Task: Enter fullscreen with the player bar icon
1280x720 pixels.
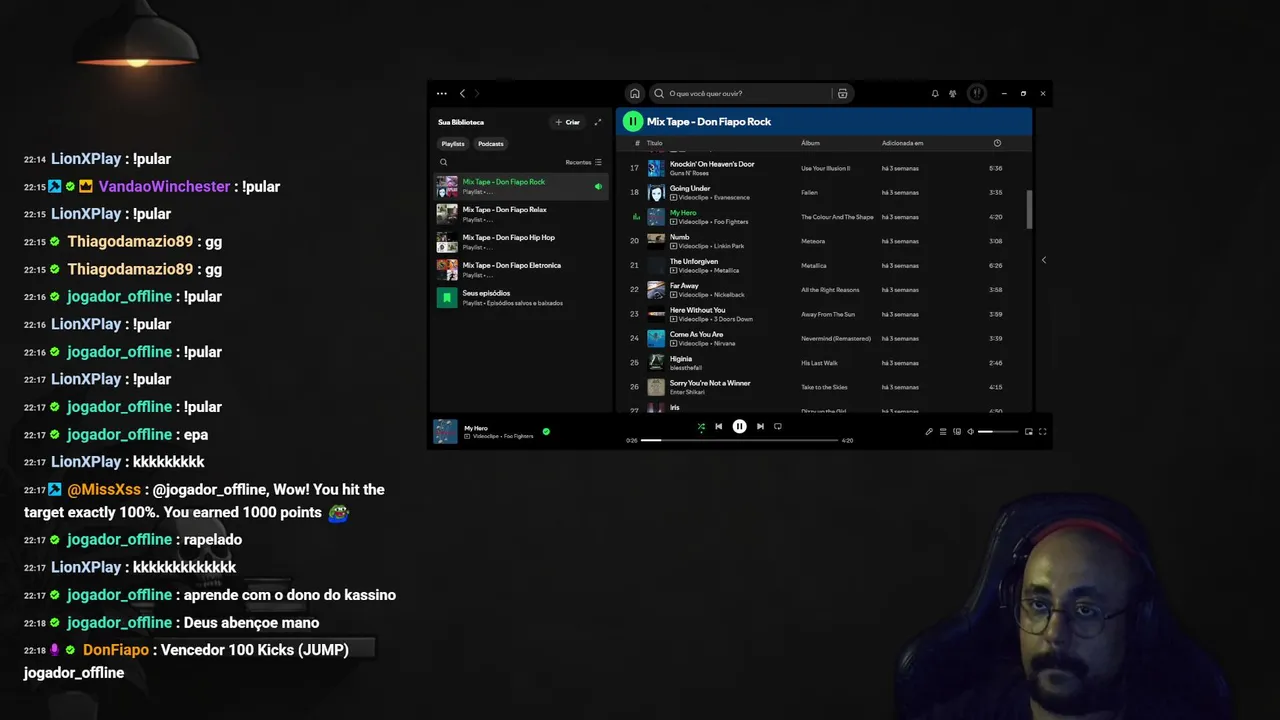Action: coord(1043,432)
